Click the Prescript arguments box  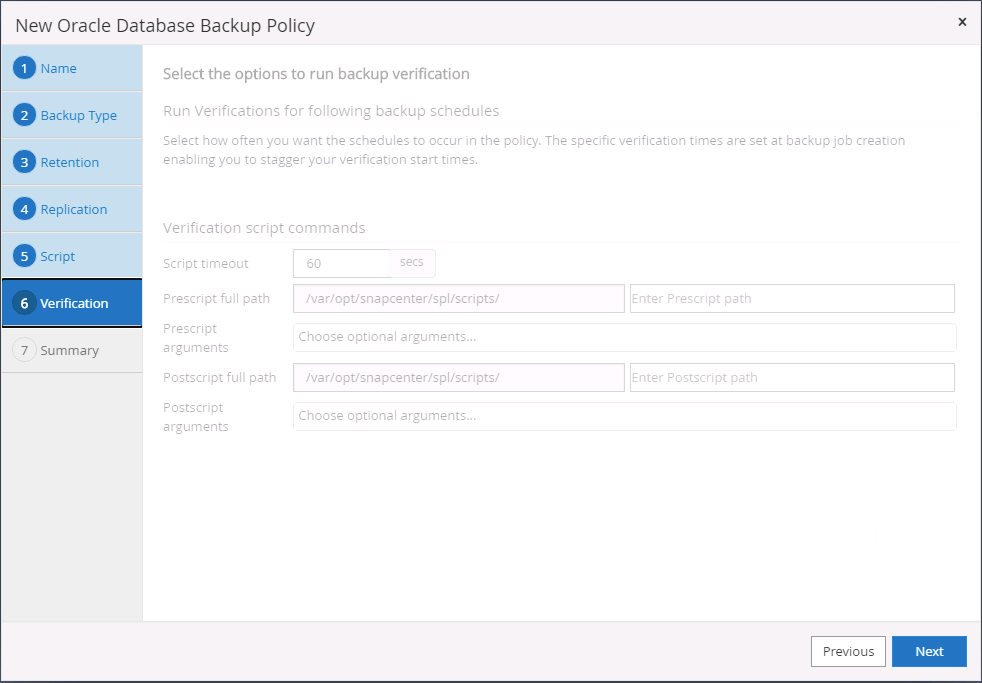(x=624, y=337)
